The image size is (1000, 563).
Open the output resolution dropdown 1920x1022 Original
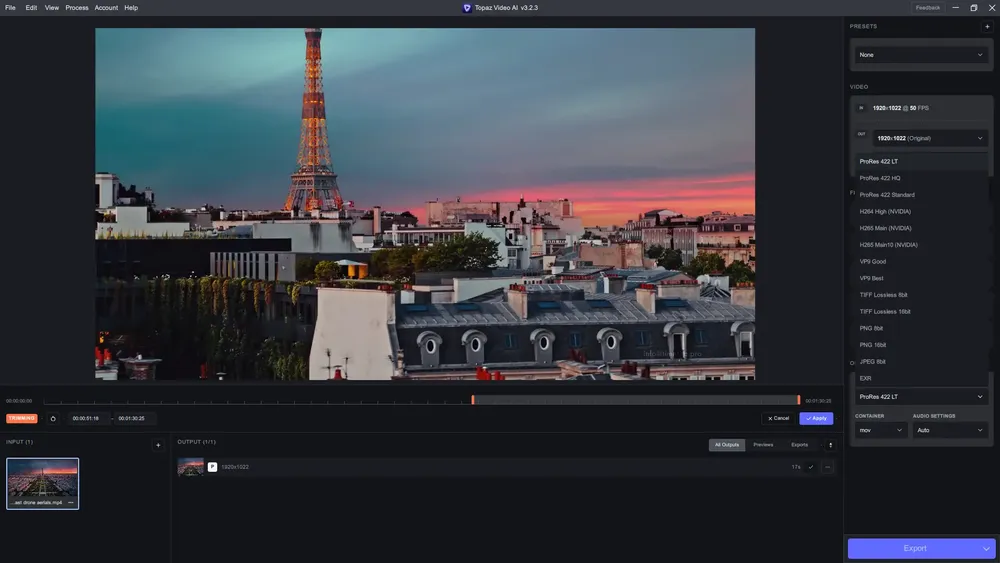pos(929,138)
